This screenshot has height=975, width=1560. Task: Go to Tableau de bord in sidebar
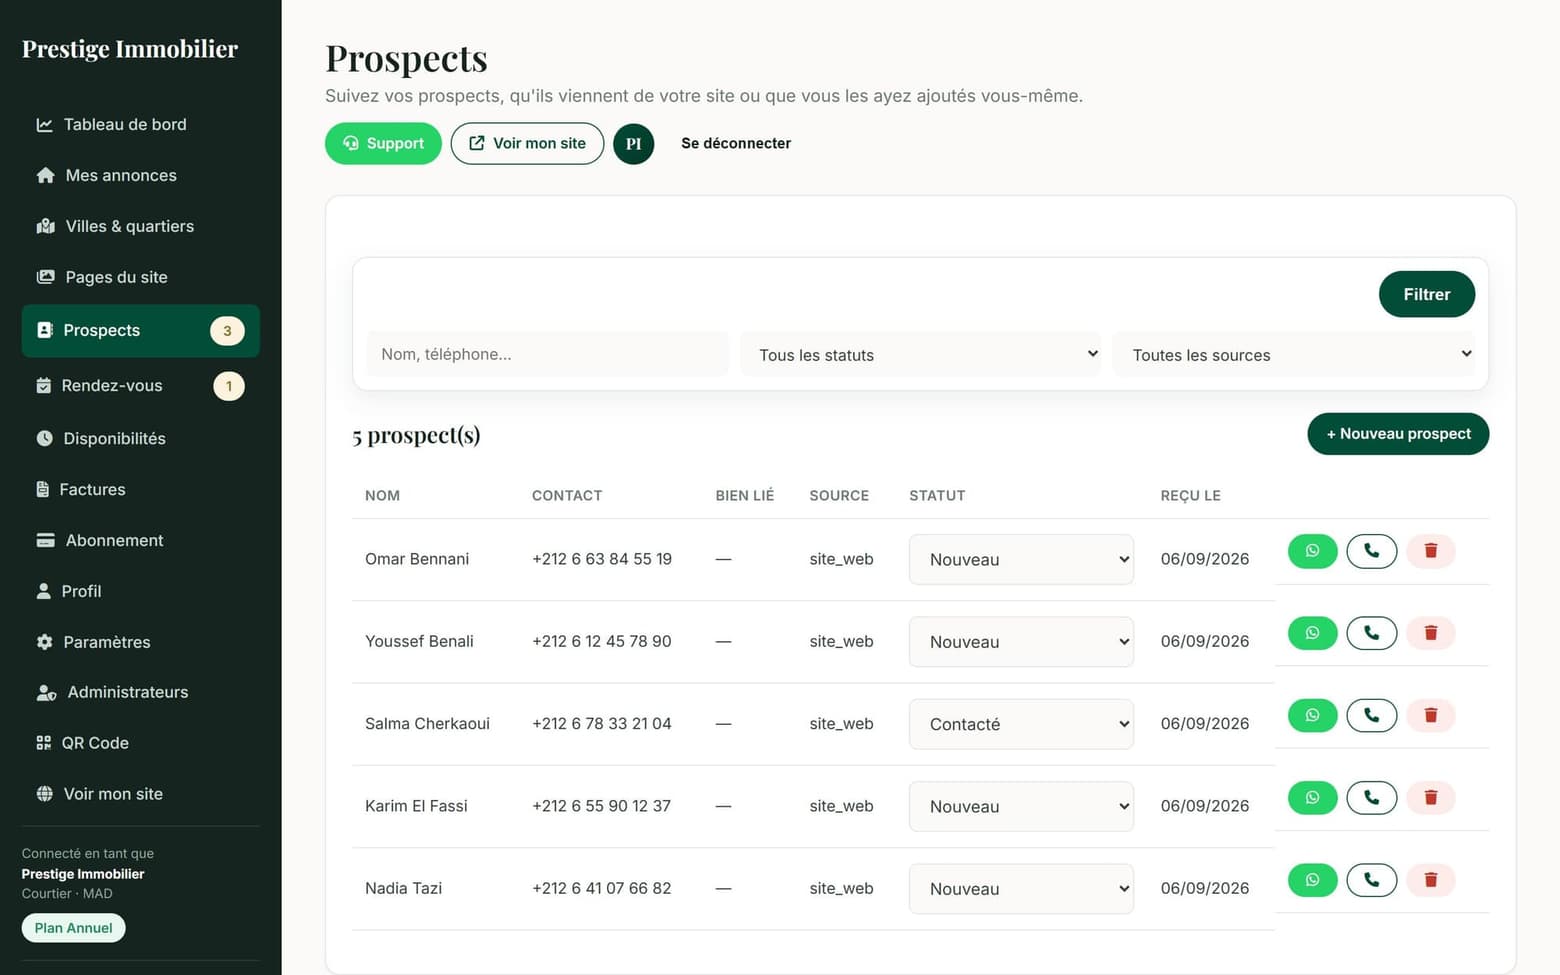tap(140, 125)
